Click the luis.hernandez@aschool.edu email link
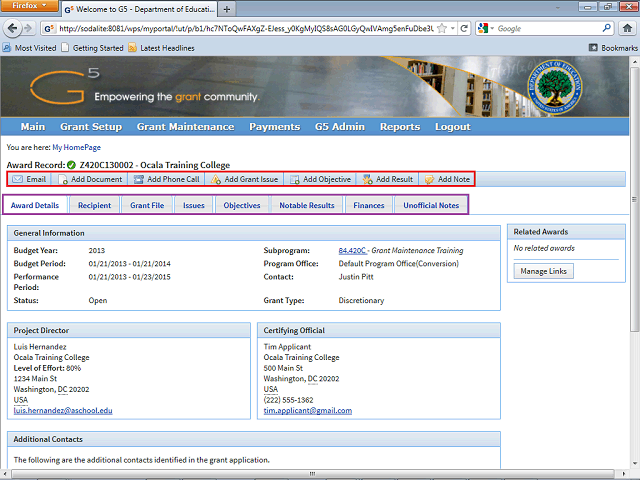 pos(63,411)
